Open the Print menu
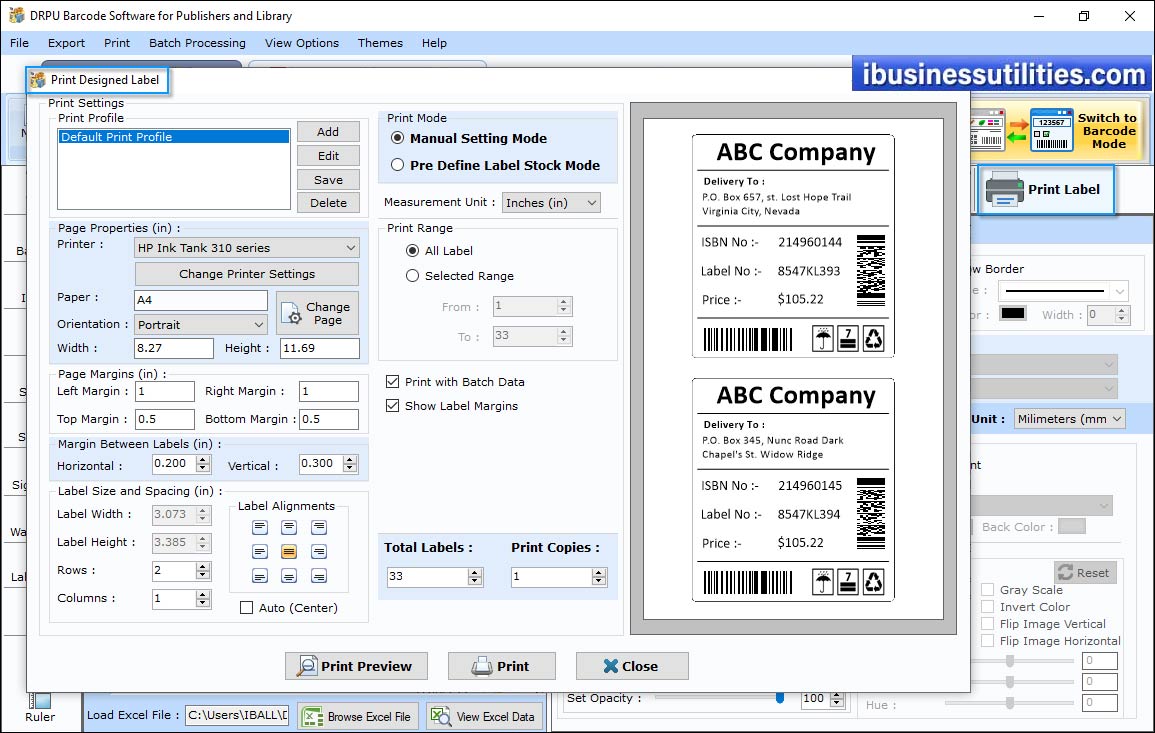Screen dimensions: 1155x733 [116, 43]
